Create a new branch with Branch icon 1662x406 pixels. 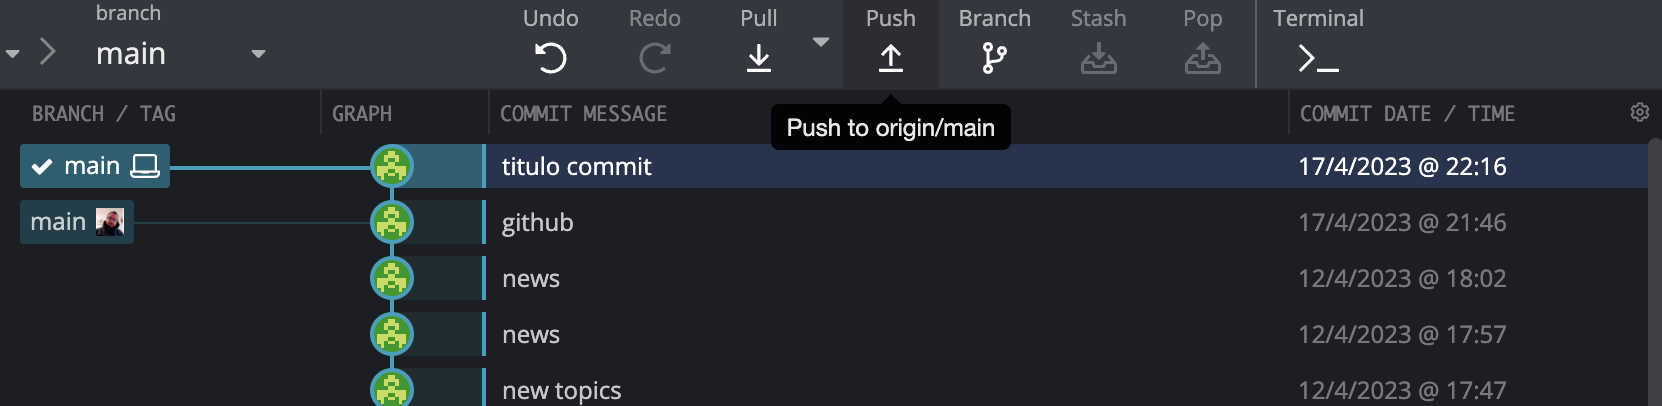994,58
